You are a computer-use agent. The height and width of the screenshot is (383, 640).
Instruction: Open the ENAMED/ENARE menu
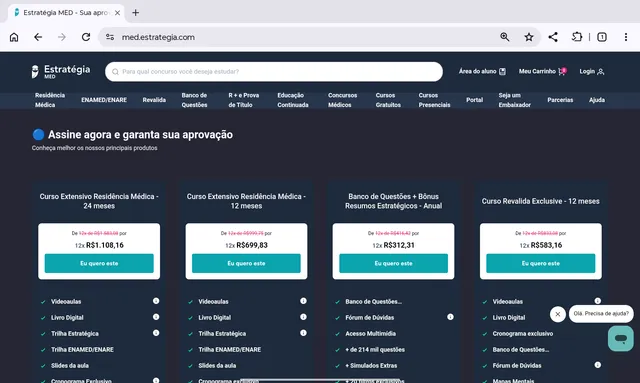tap(104, 100)
